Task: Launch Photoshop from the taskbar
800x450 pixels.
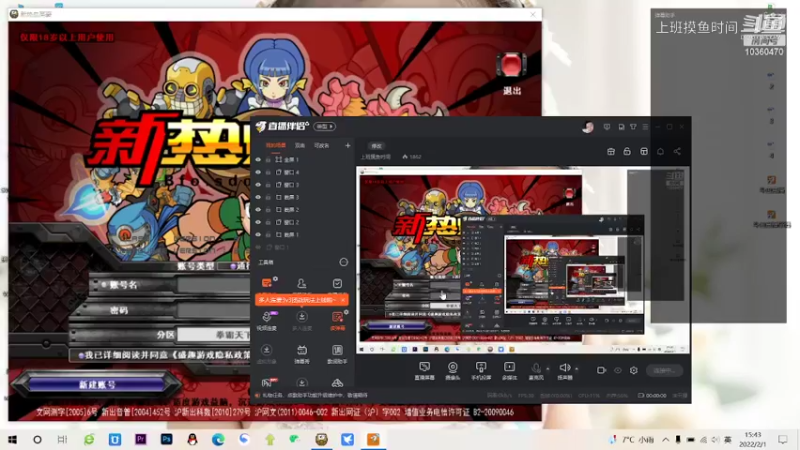Action: (166, 439)
